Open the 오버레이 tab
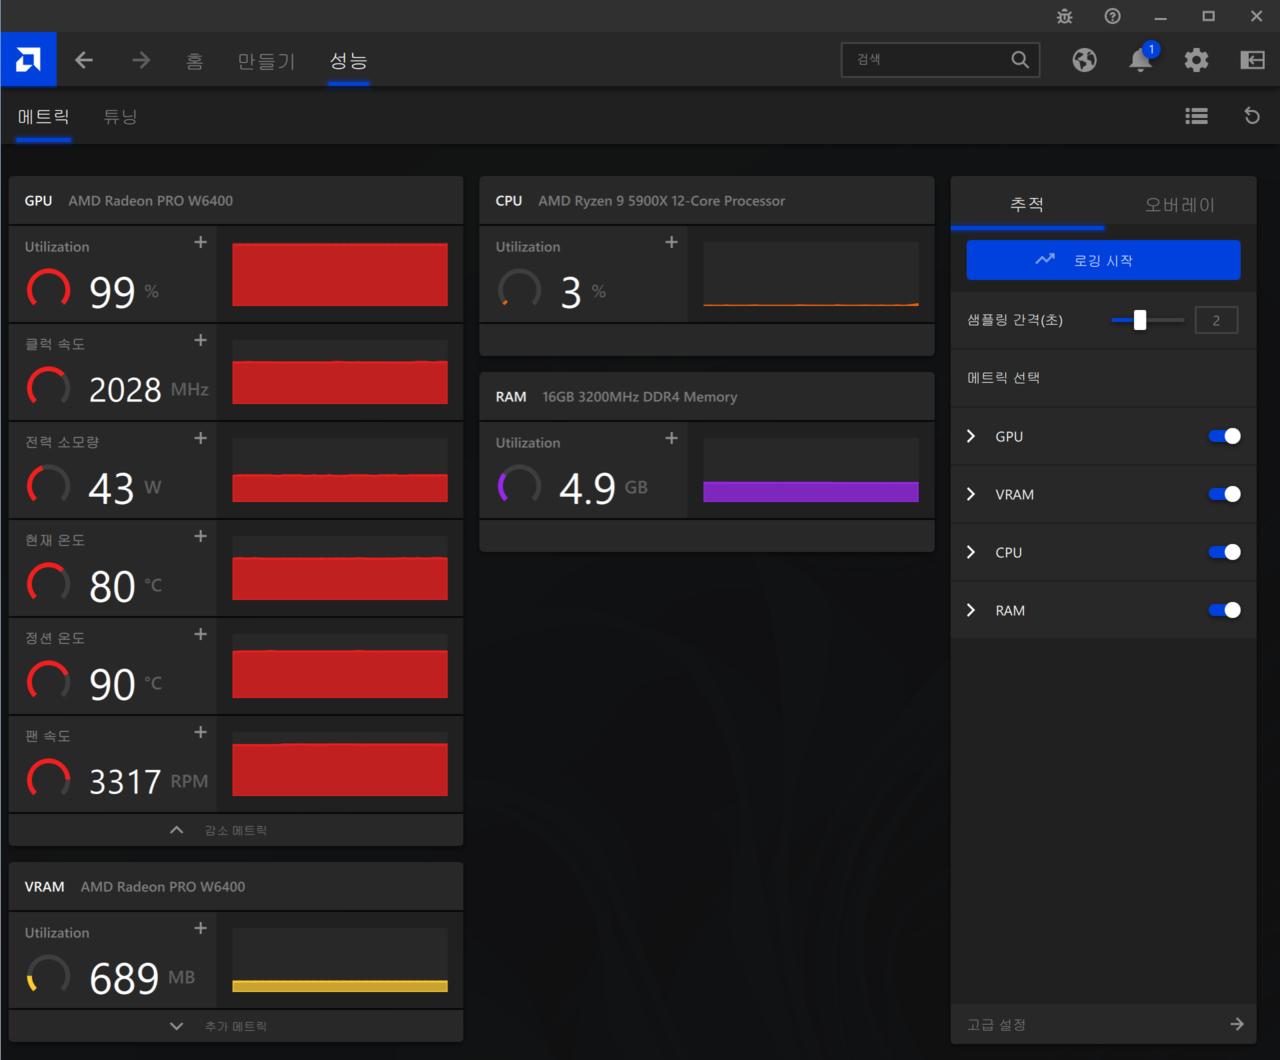The image size is (1280, 1060). click(1179, 205)
